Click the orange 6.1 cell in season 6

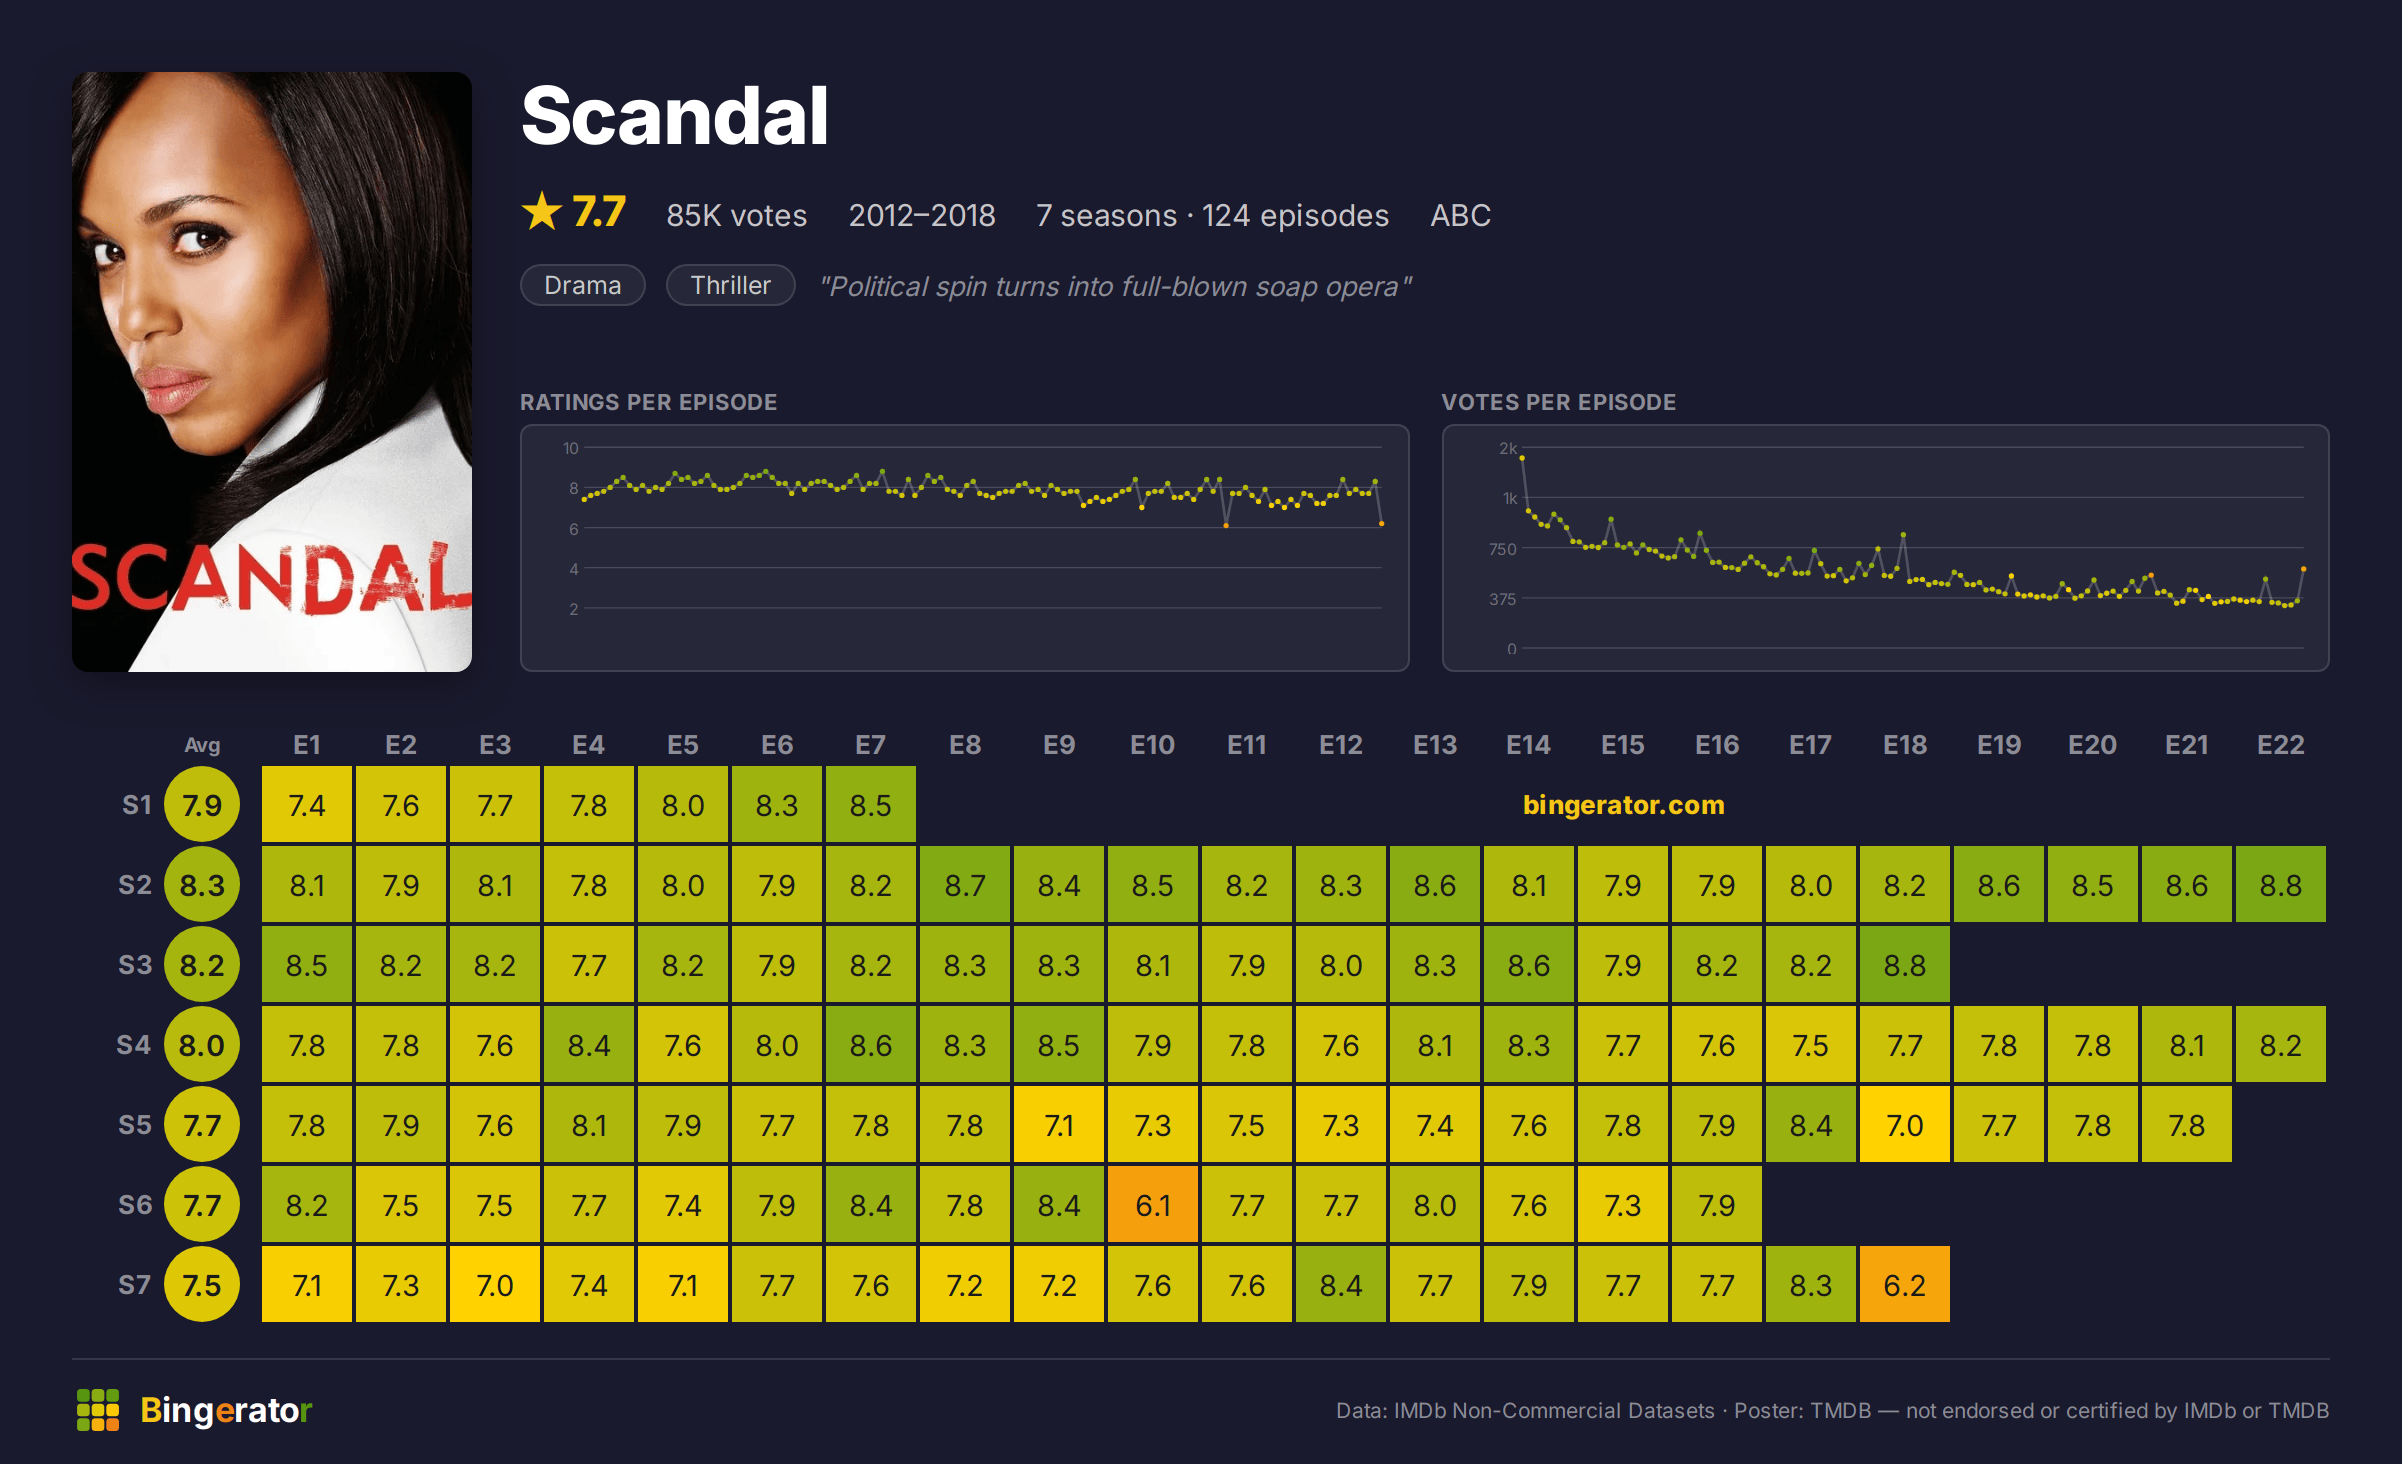1153,1205
